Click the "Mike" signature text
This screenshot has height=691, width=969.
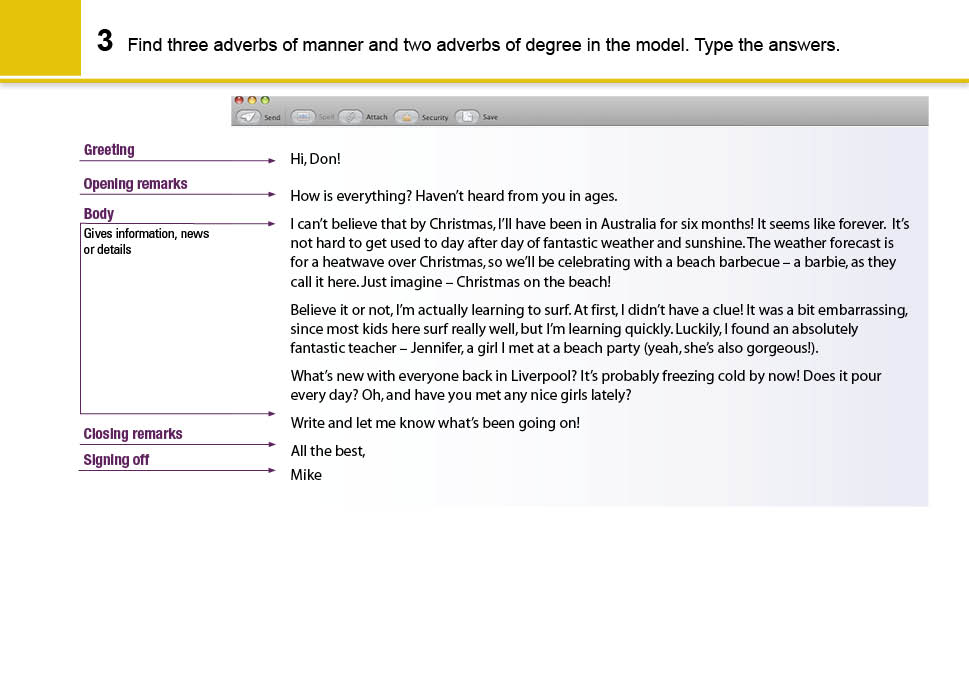pyautogui.click(x=306, y=475)
